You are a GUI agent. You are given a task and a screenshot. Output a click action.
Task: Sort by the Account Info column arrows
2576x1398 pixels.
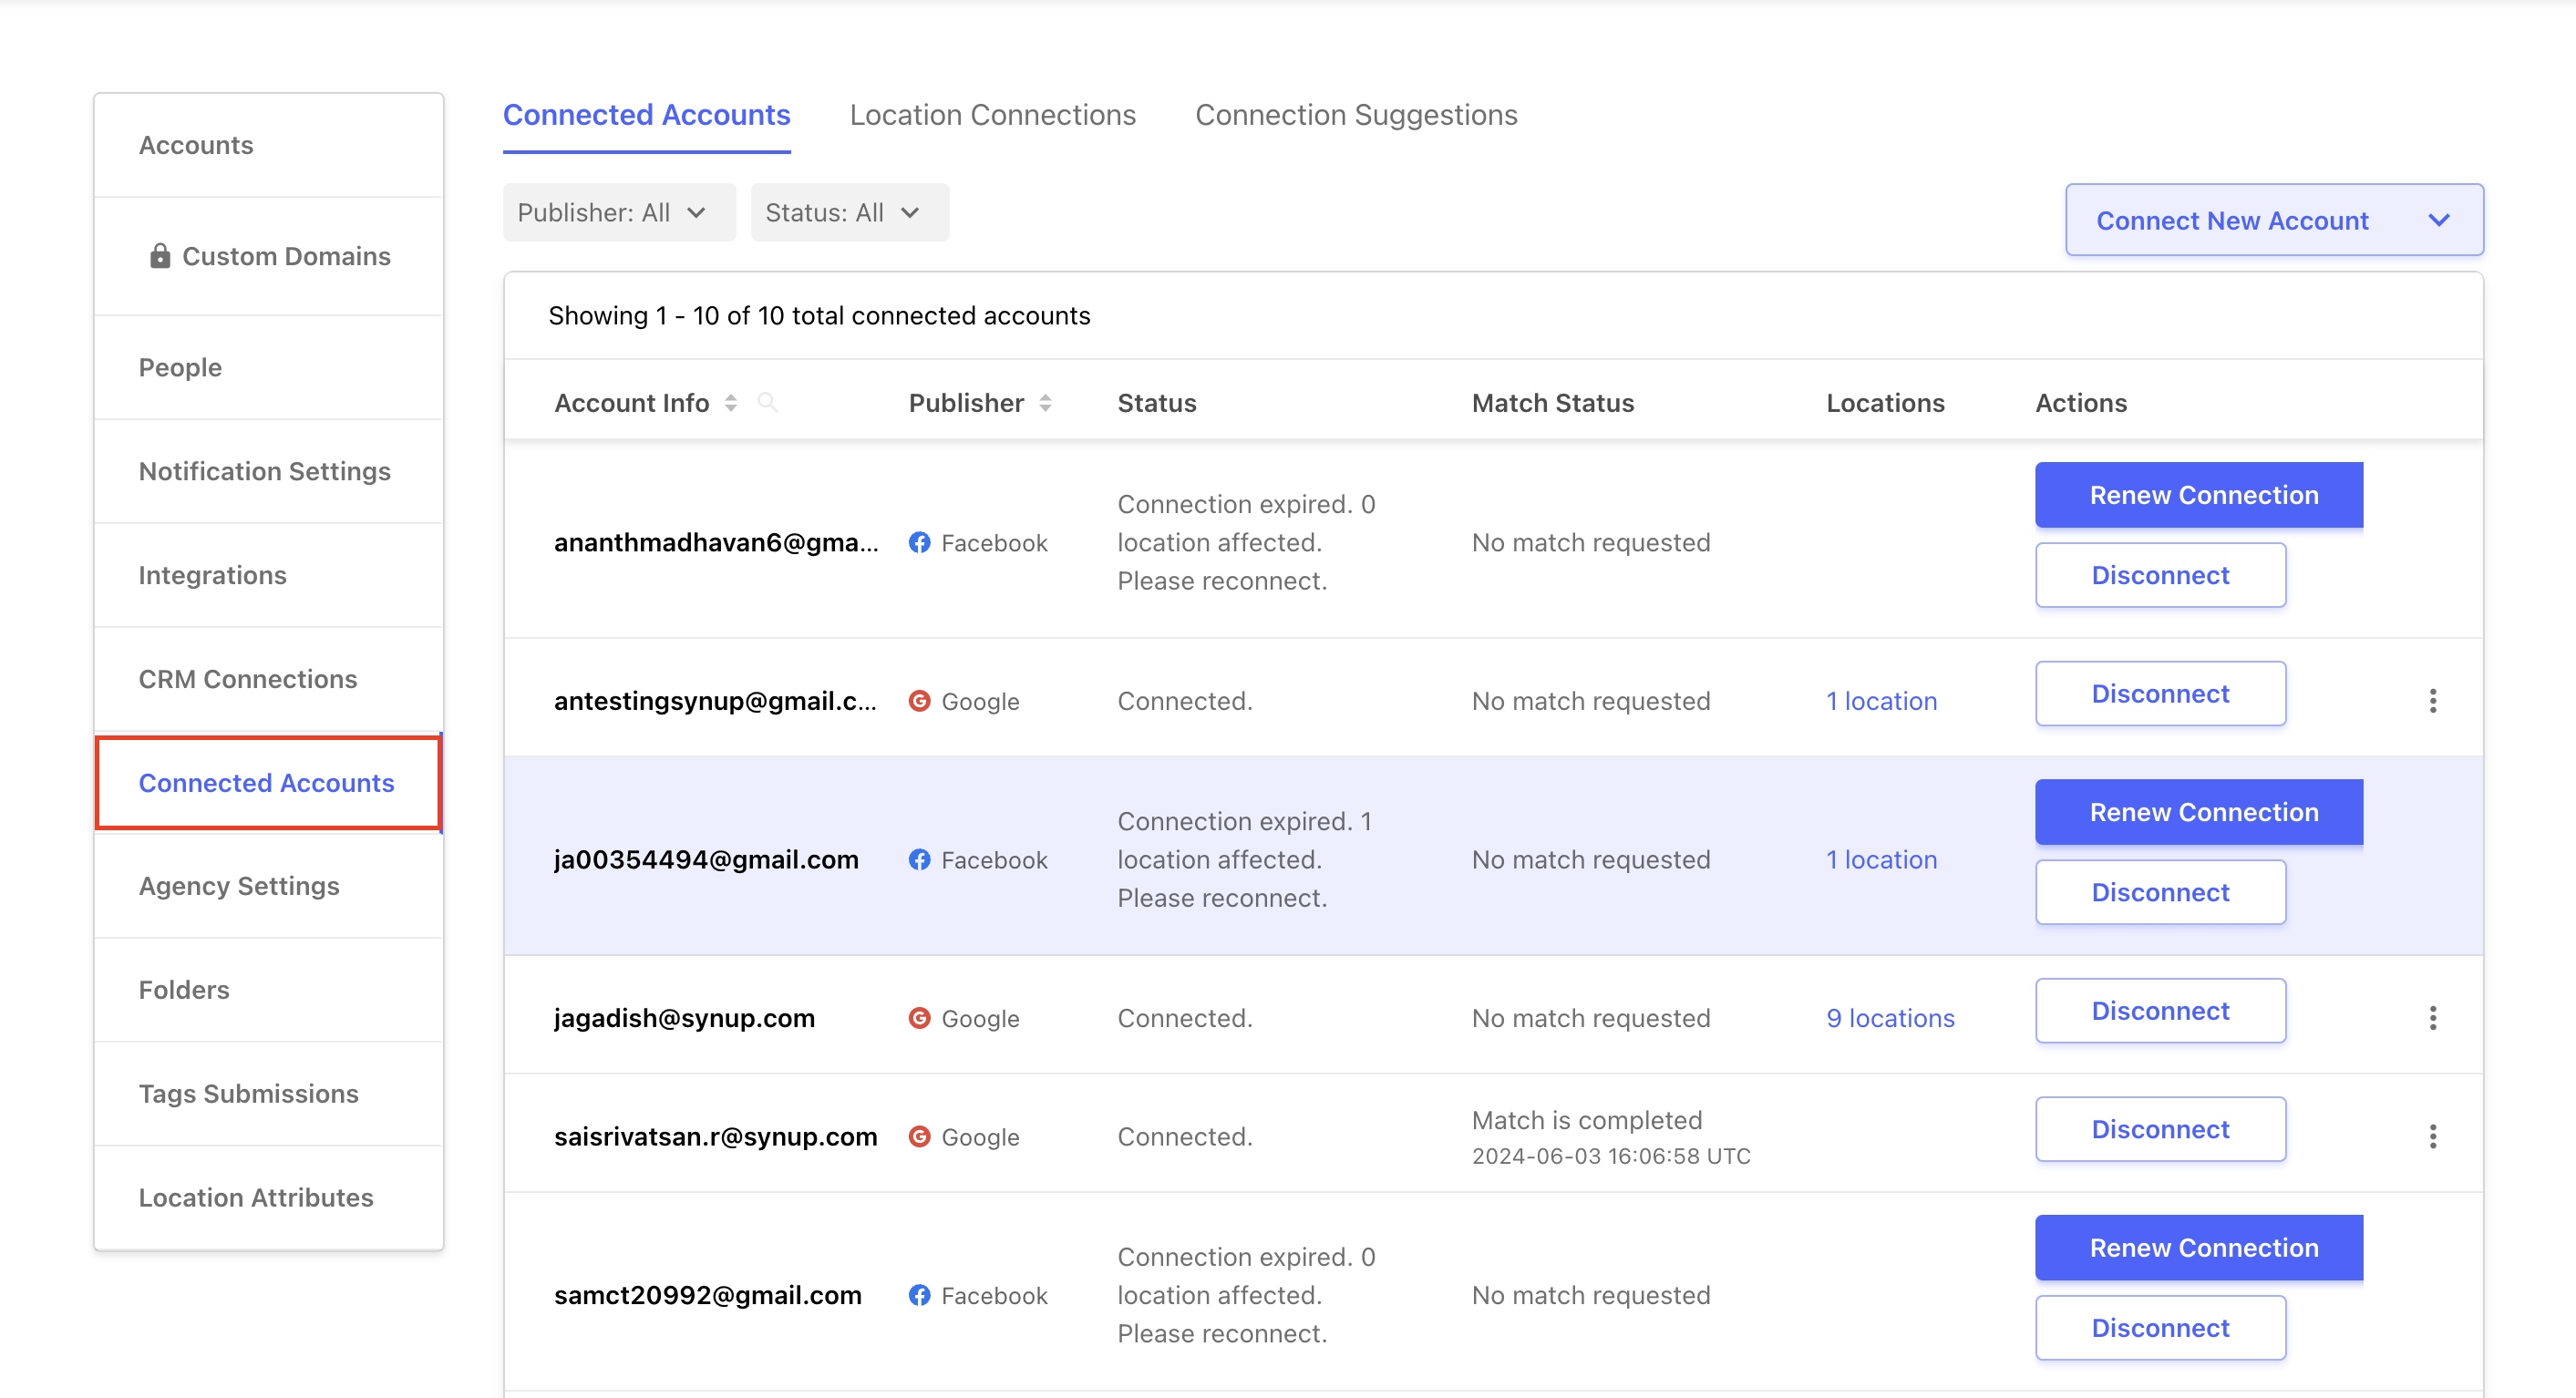point(731,403)
